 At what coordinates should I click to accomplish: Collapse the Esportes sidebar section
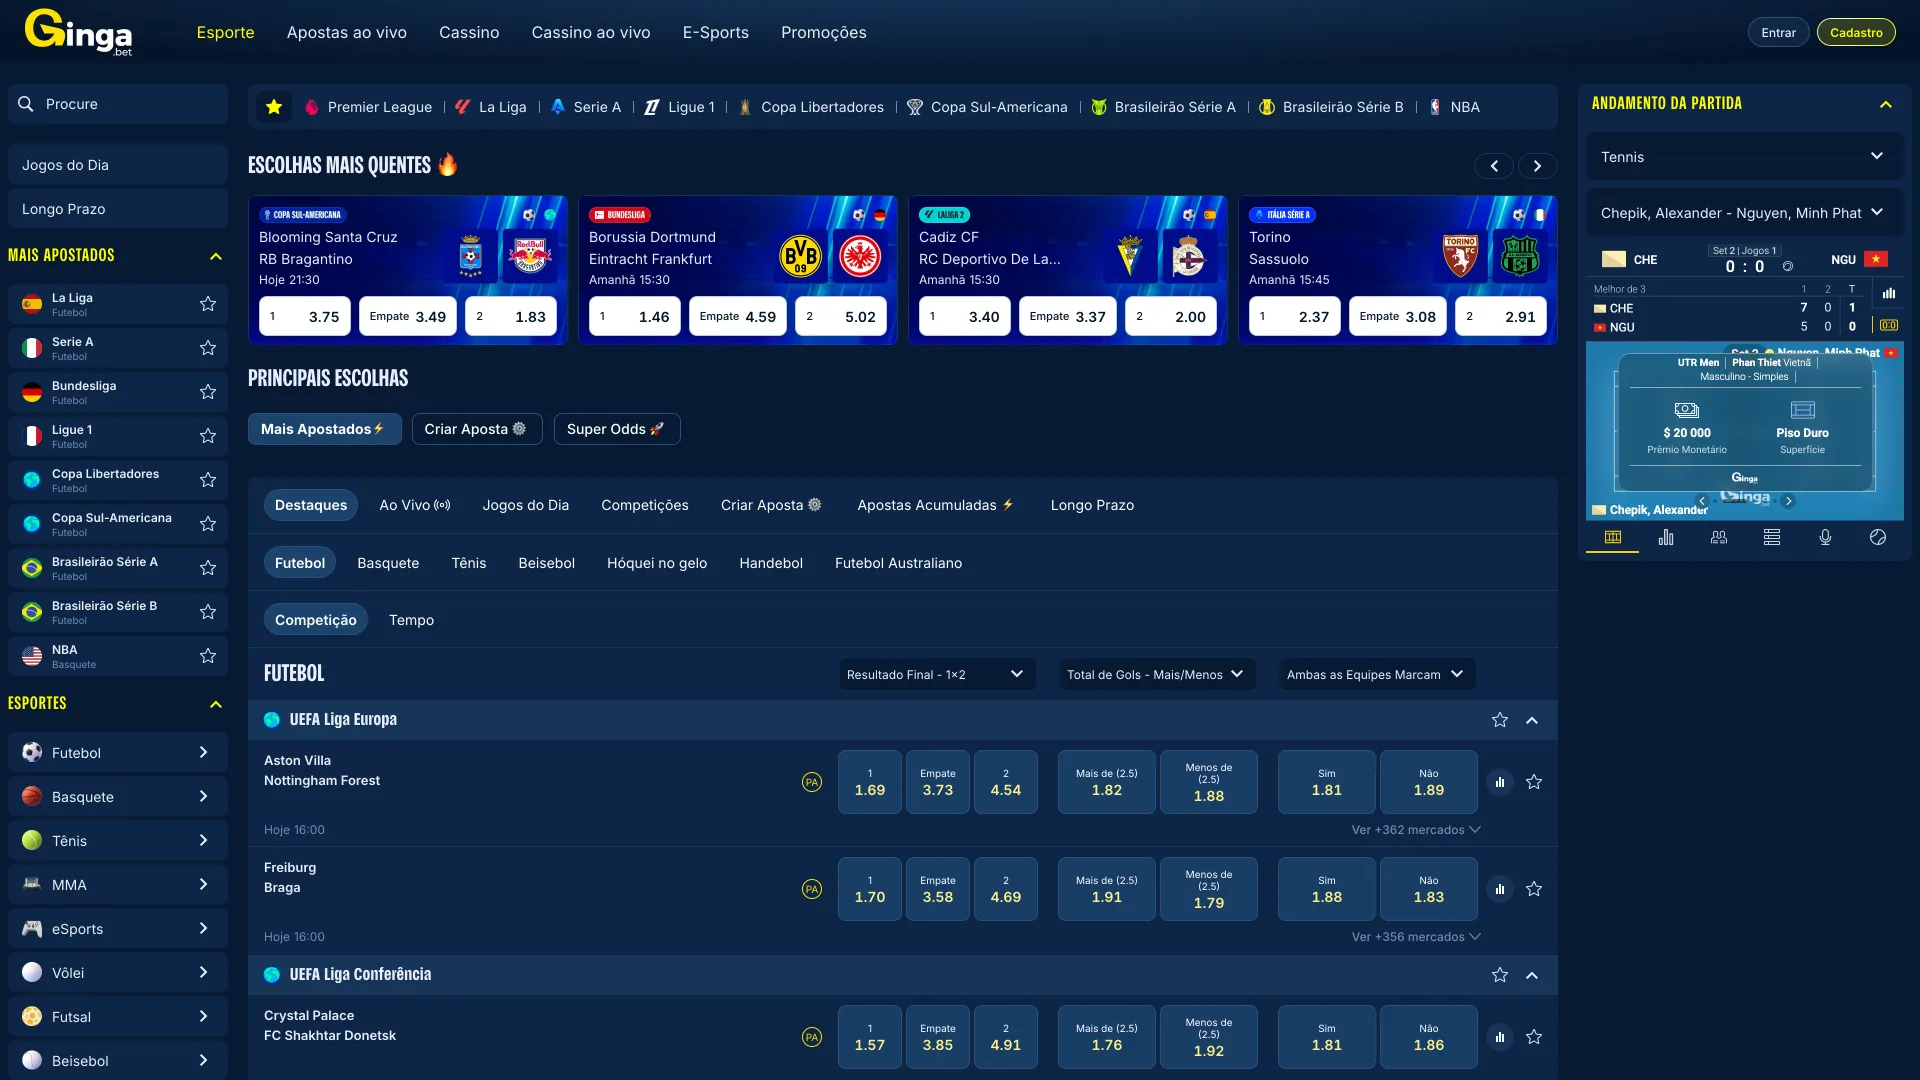click(x=215, y=704)
